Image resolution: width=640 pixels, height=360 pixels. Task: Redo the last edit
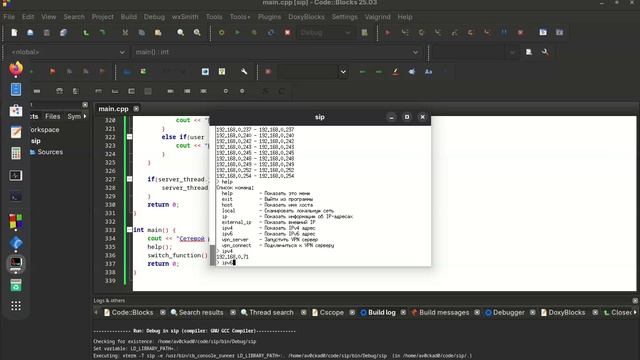(x=102, y=33)
